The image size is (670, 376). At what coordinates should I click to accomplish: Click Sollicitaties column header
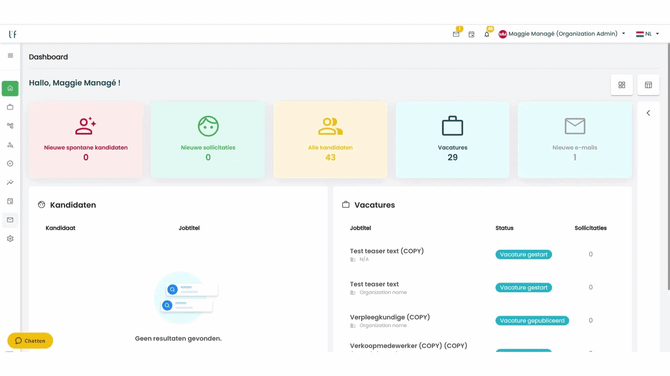pyautogui.click(x=591, y=228)
